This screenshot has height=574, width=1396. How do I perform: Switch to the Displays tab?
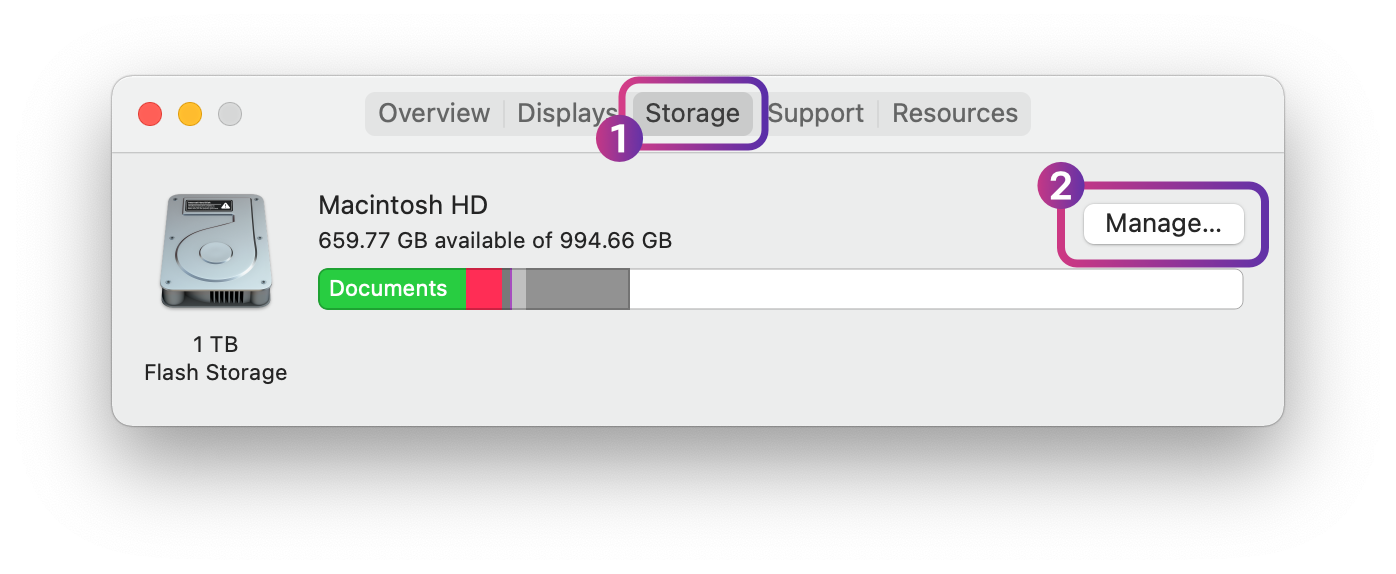coord(564,114)
